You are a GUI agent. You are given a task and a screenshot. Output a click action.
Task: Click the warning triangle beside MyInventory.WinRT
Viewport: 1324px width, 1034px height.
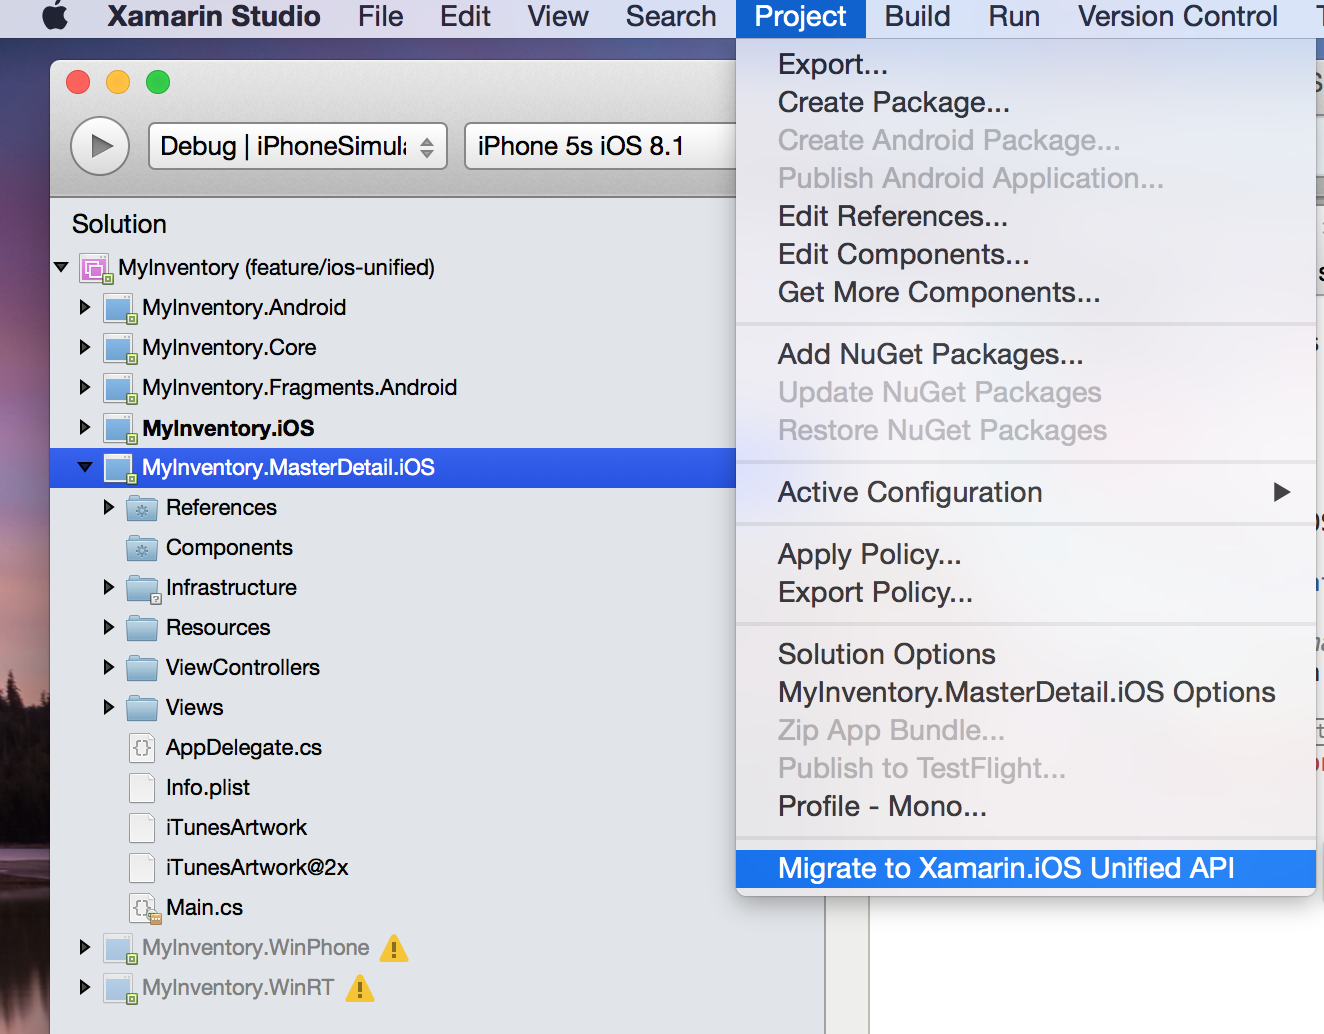pos(360,988)
